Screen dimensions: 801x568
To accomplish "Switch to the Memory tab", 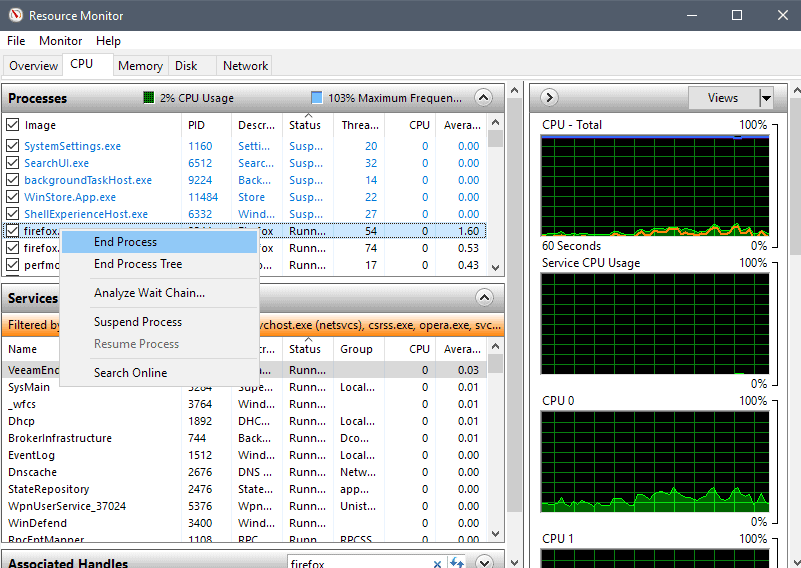I will (140, 66).
